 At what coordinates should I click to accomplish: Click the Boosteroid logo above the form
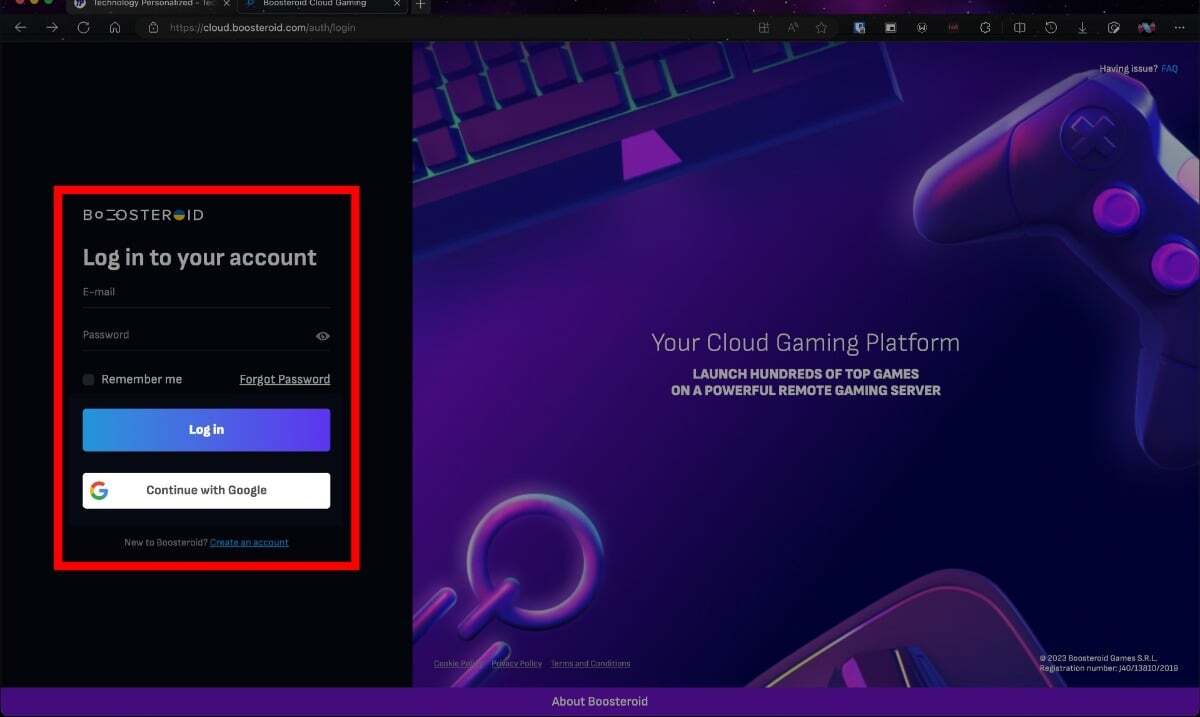coord(143,215)
